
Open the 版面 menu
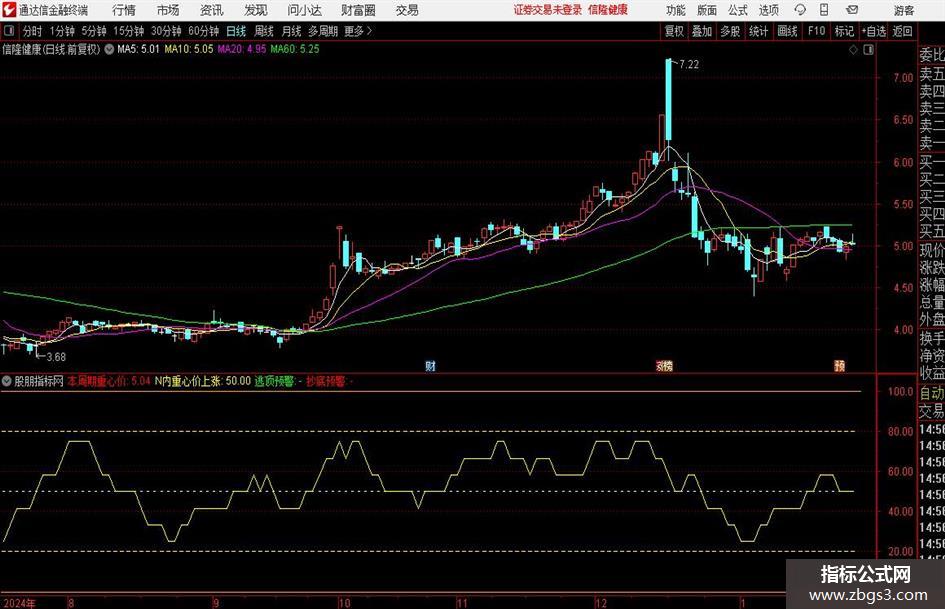pyautogui.click(x=706, y=10)
